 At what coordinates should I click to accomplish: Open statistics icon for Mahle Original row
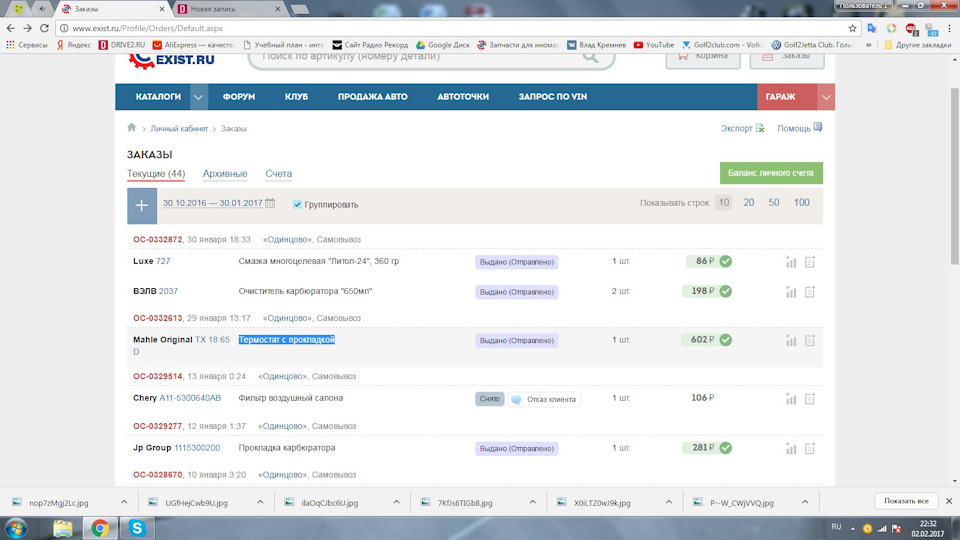click(x=791, y=340)
